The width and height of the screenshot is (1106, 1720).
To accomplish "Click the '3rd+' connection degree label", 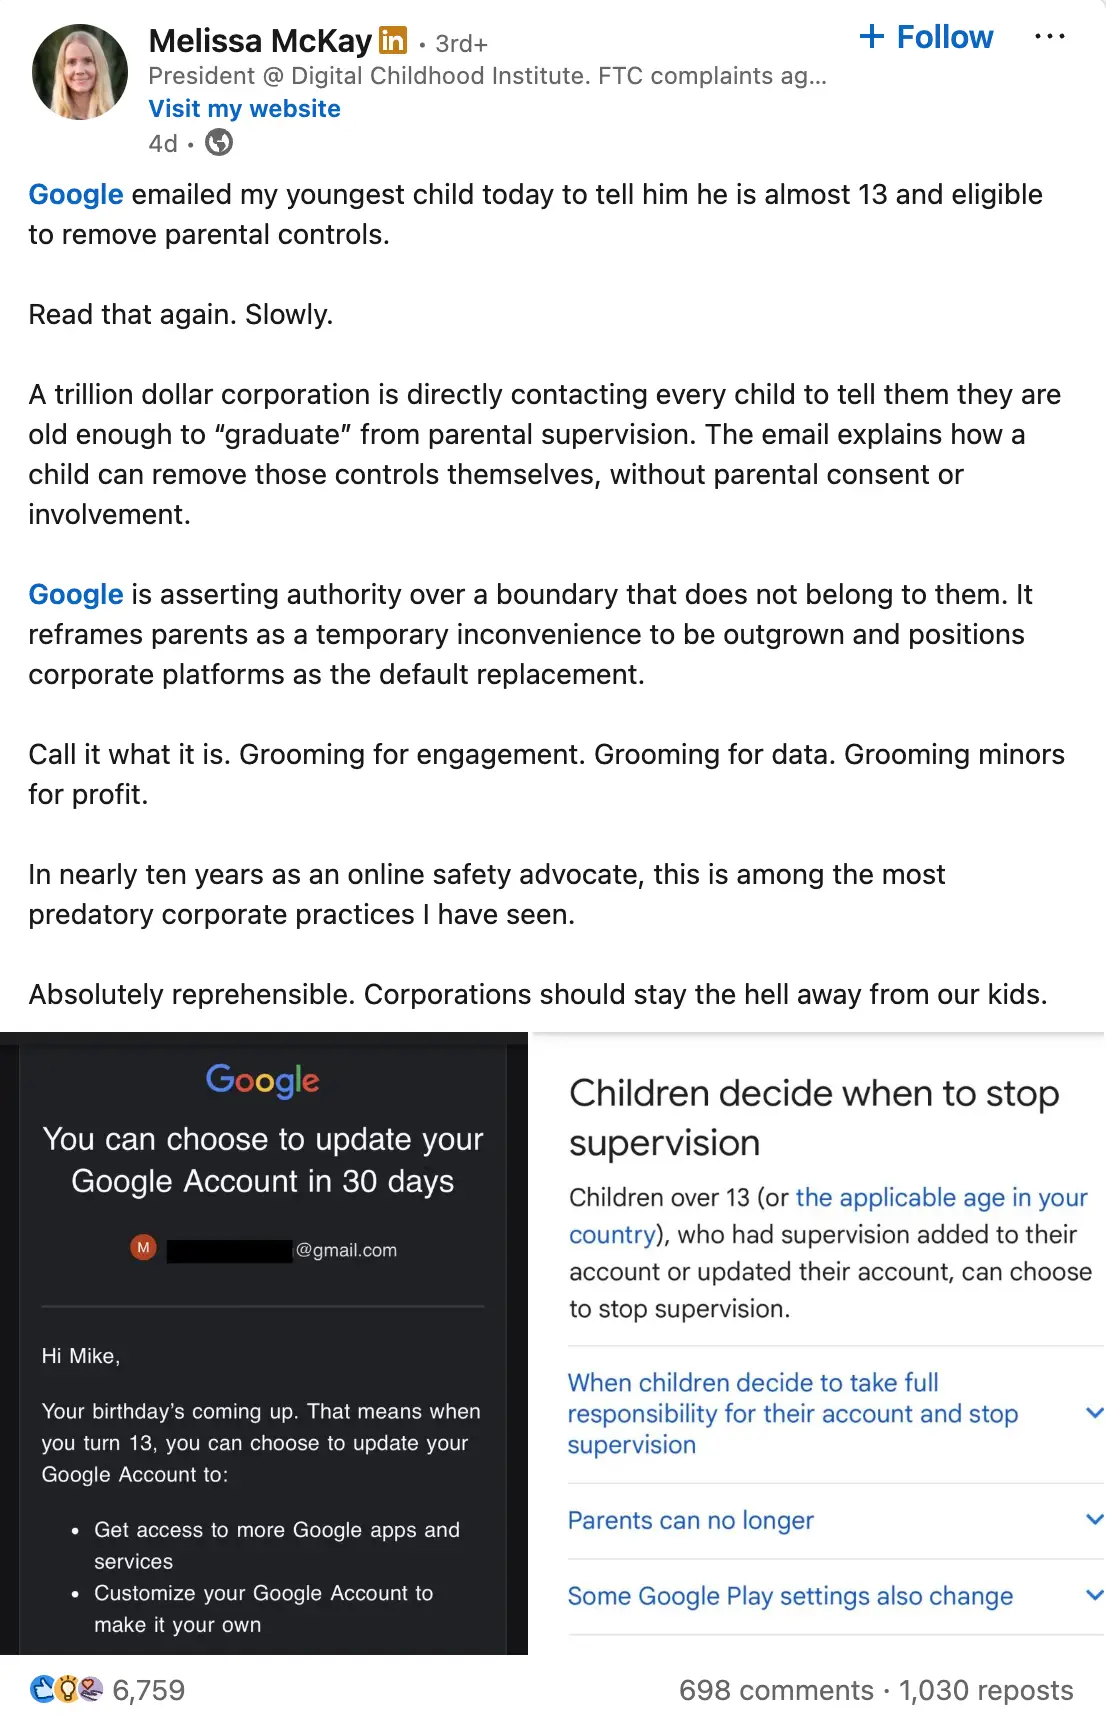I will tap(459, 43).
